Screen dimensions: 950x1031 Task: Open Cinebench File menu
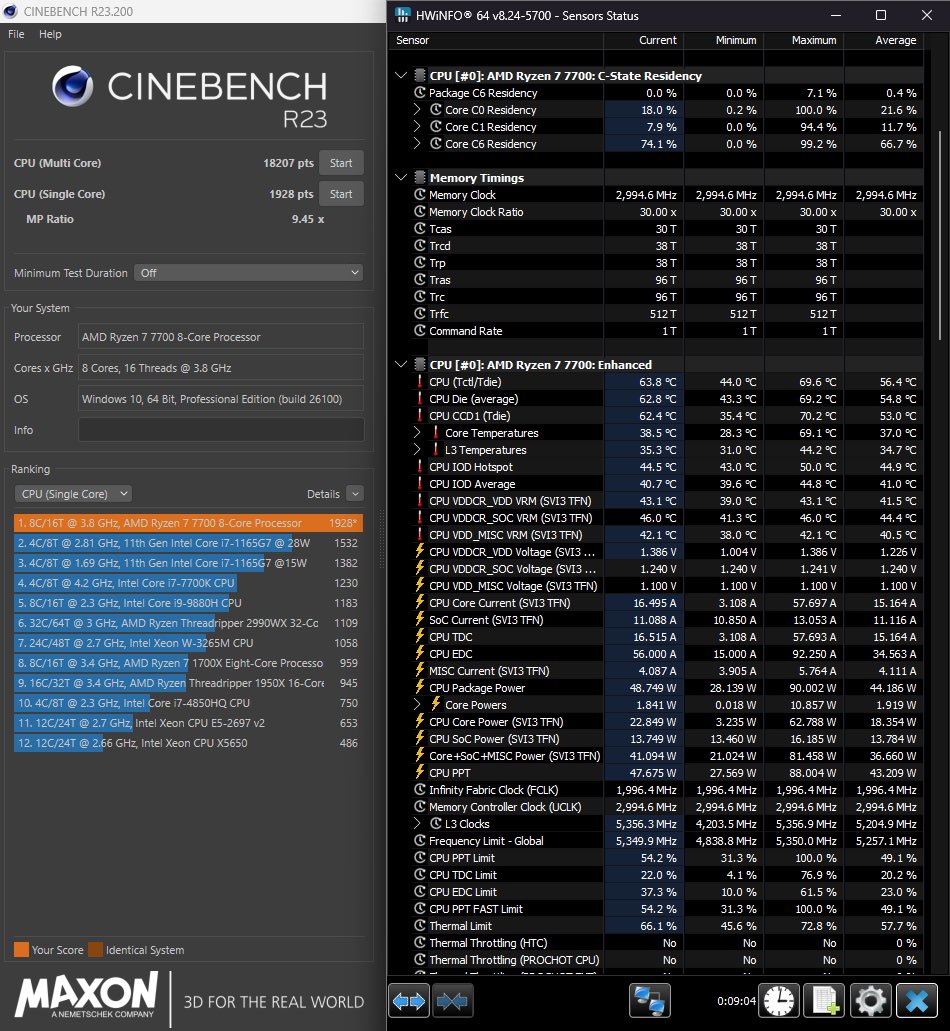click(x=16, y=34)
